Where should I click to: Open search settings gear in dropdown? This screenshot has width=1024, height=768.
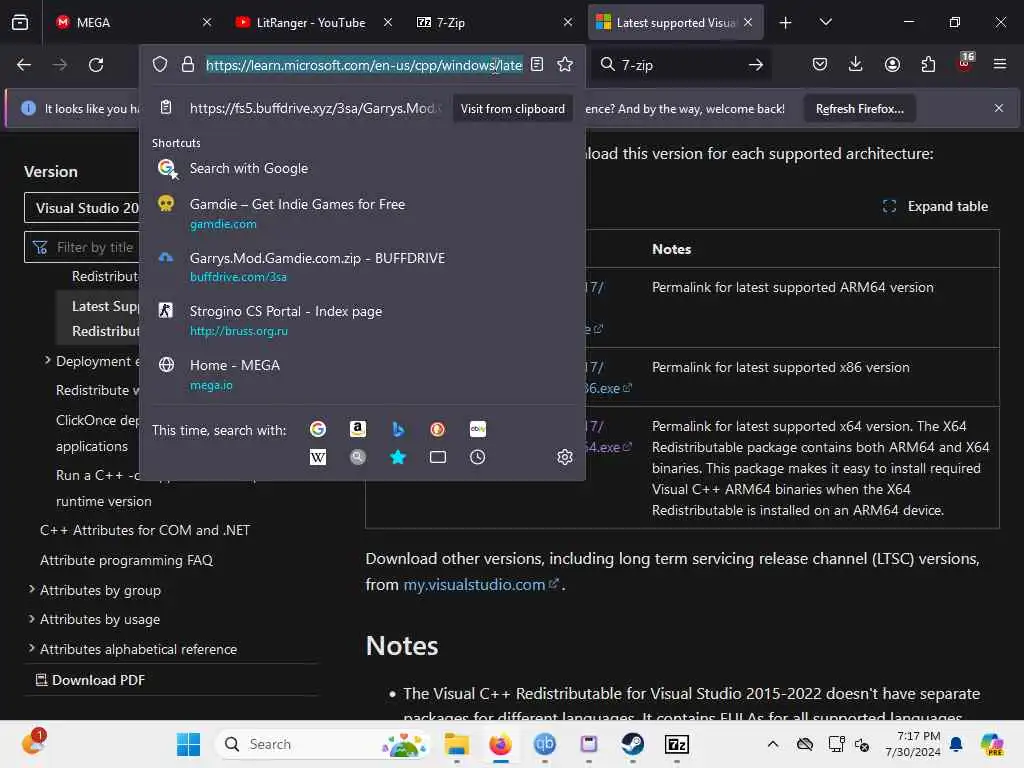(x=565, y=457)
